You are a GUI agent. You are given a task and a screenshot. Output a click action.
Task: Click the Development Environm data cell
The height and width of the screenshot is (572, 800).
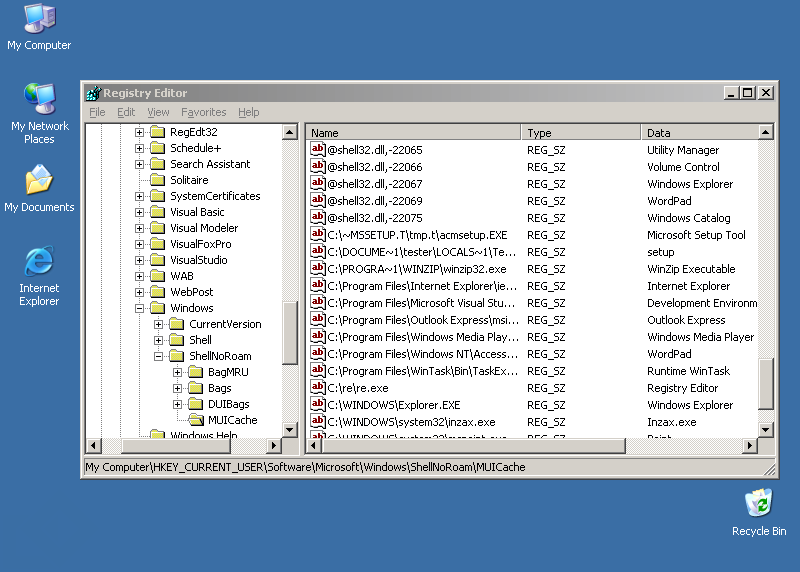coord(702,303)
